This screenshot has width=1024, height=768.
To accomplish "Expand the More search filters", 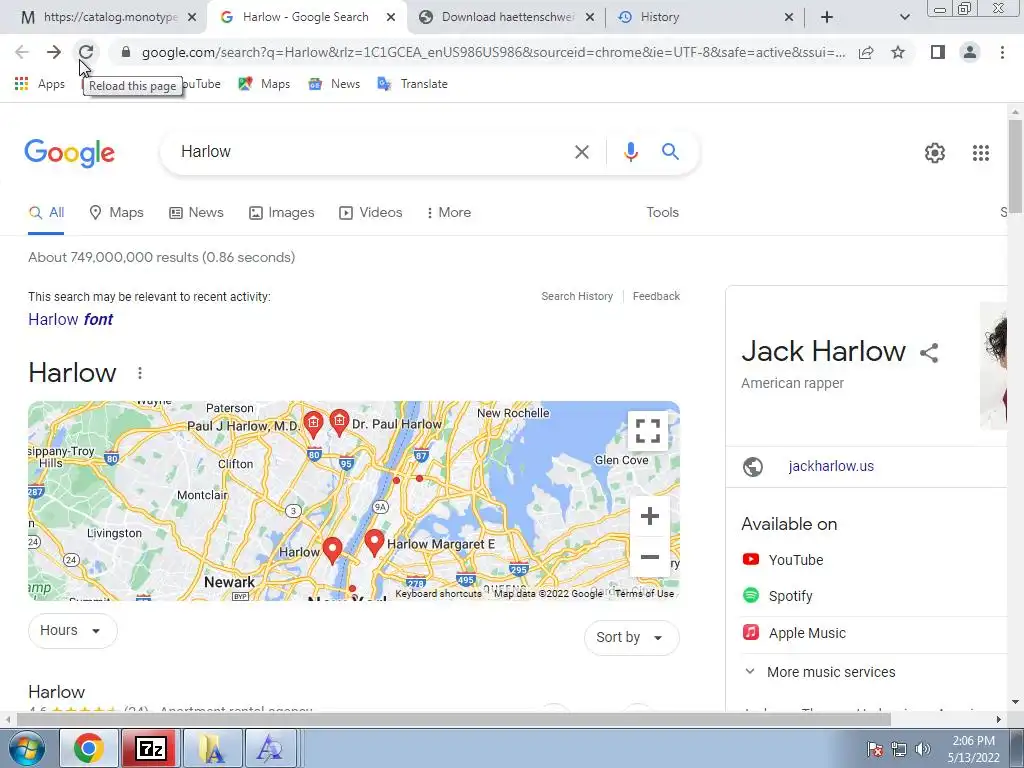I will pyautogui.click(x=448, y=212).
